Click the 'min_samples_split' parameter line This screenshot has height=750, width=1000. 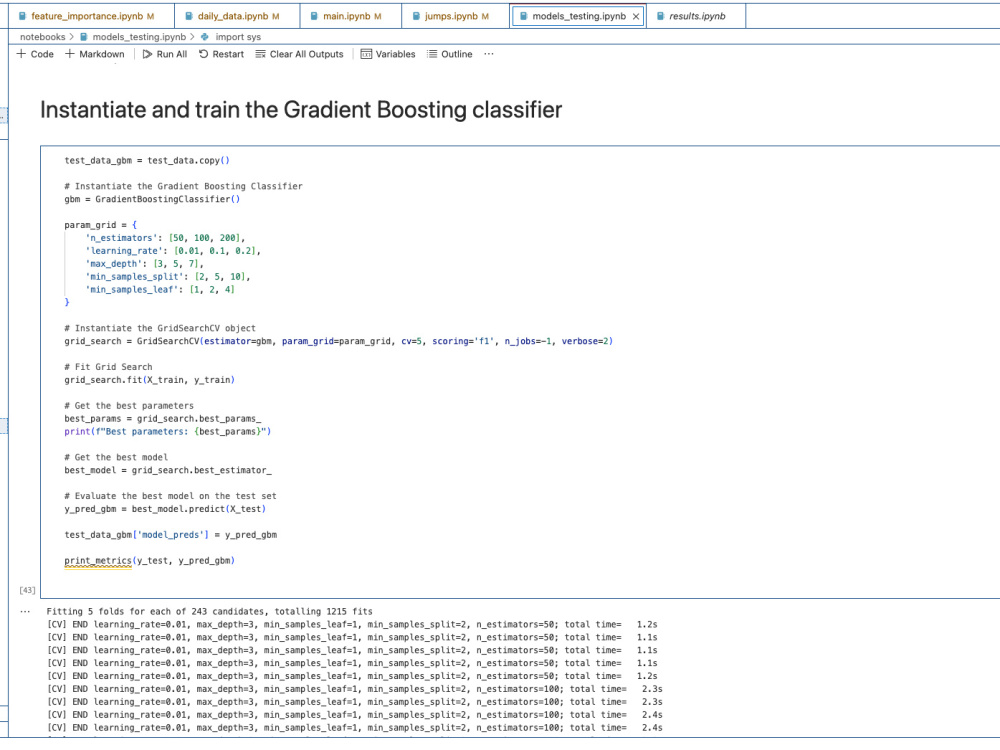pos(168,277)
